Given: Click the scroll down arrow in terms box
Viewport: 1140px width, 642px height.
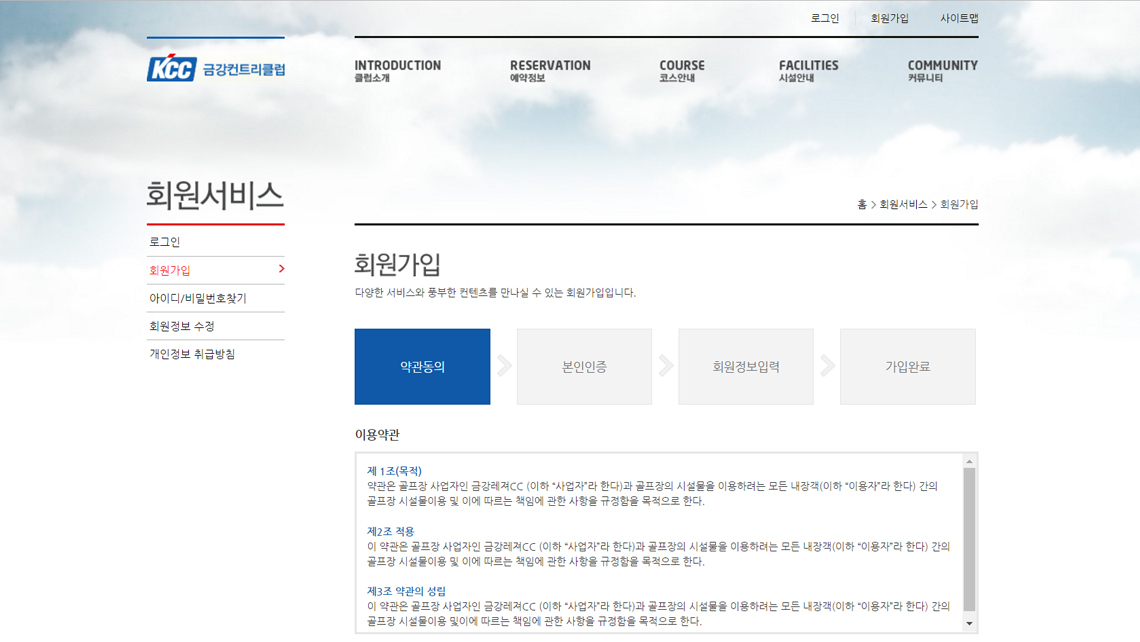Looking at the screenshot, I should [968, 624].
